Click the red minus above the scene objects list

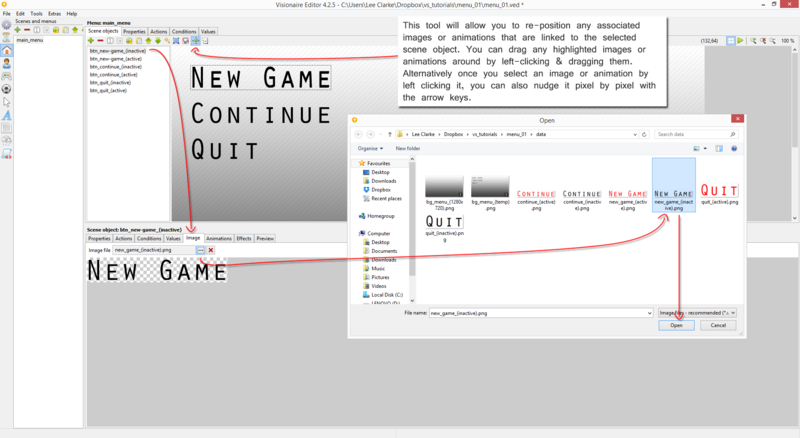click(x=101, y=40)
